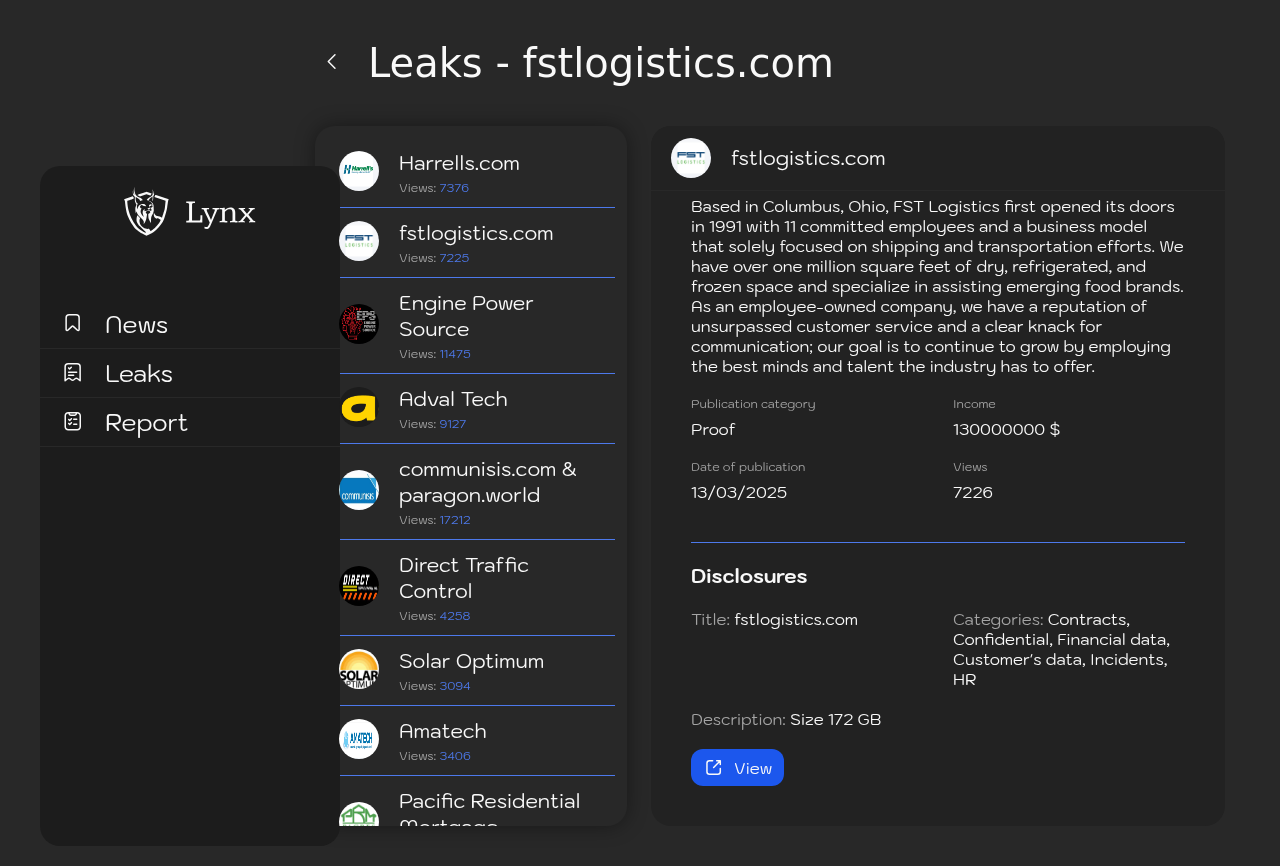The width and height of the screenshot is (1280, 866).
Task: Select fstlogistics.com in the leaks list
Action: tap(477, 243)
